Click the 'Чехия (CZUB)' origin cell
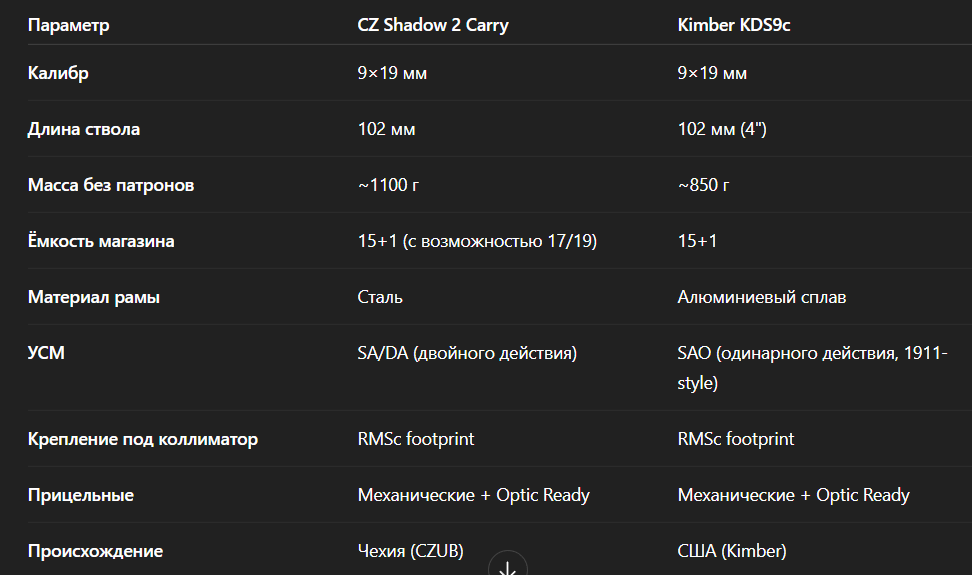972x575 pixels. point(410,551)
